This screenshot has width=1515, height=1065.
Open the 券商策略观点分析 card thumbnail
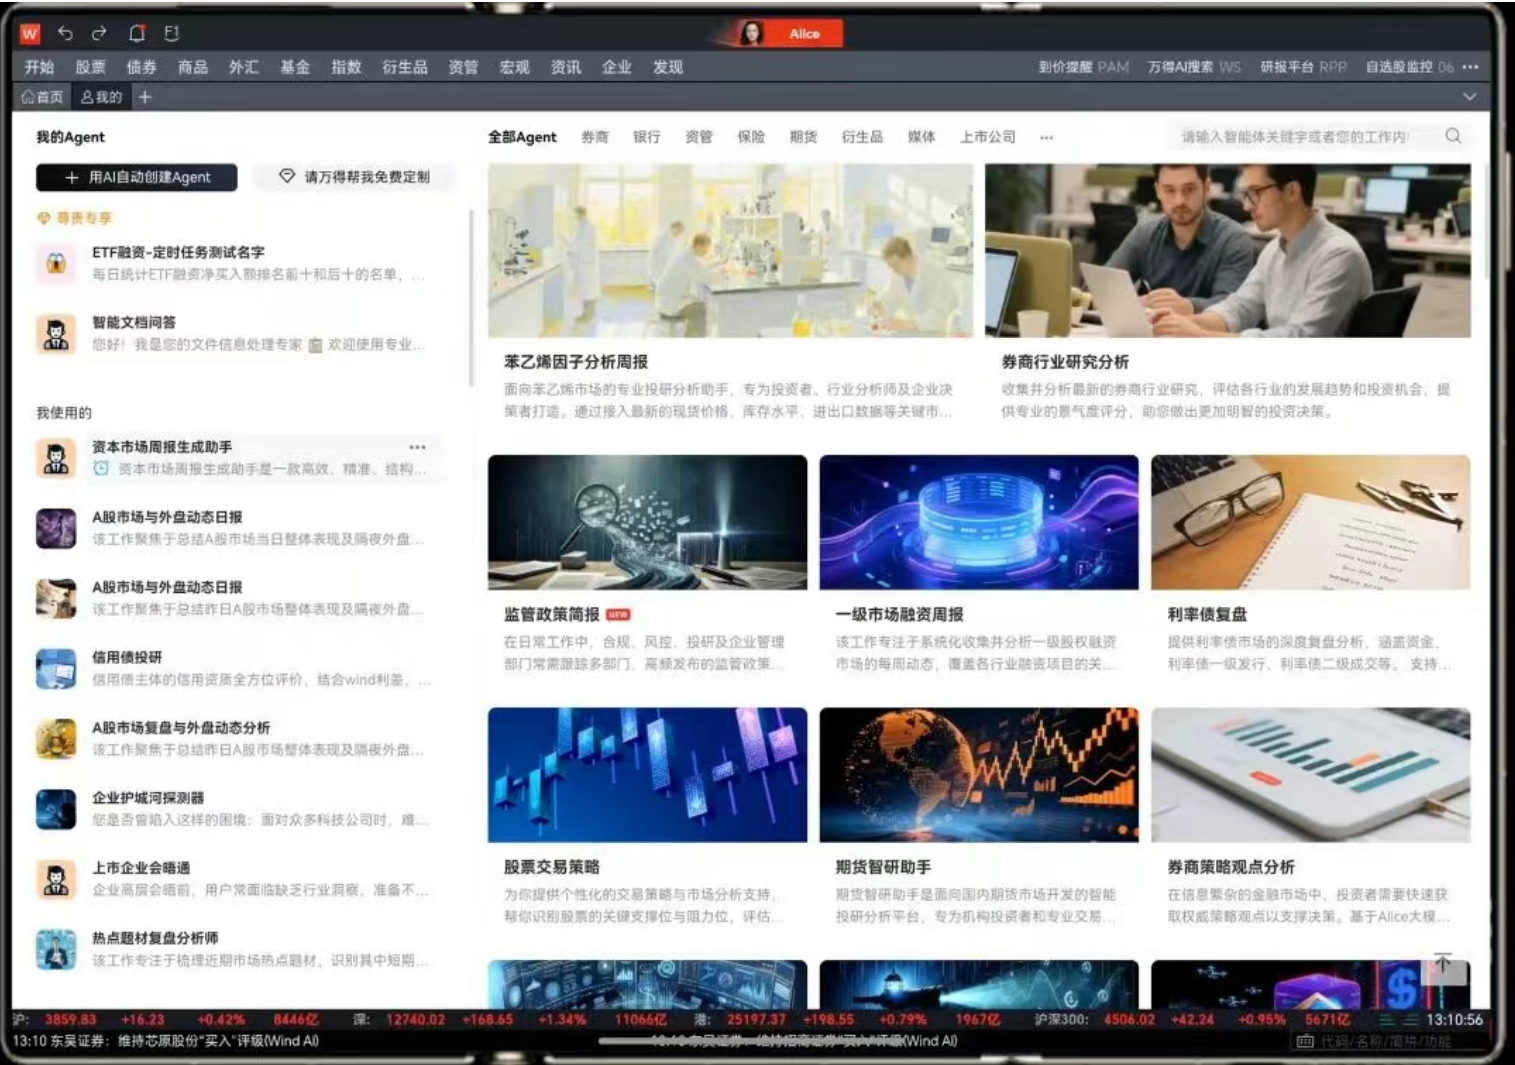pos(1311,775)
